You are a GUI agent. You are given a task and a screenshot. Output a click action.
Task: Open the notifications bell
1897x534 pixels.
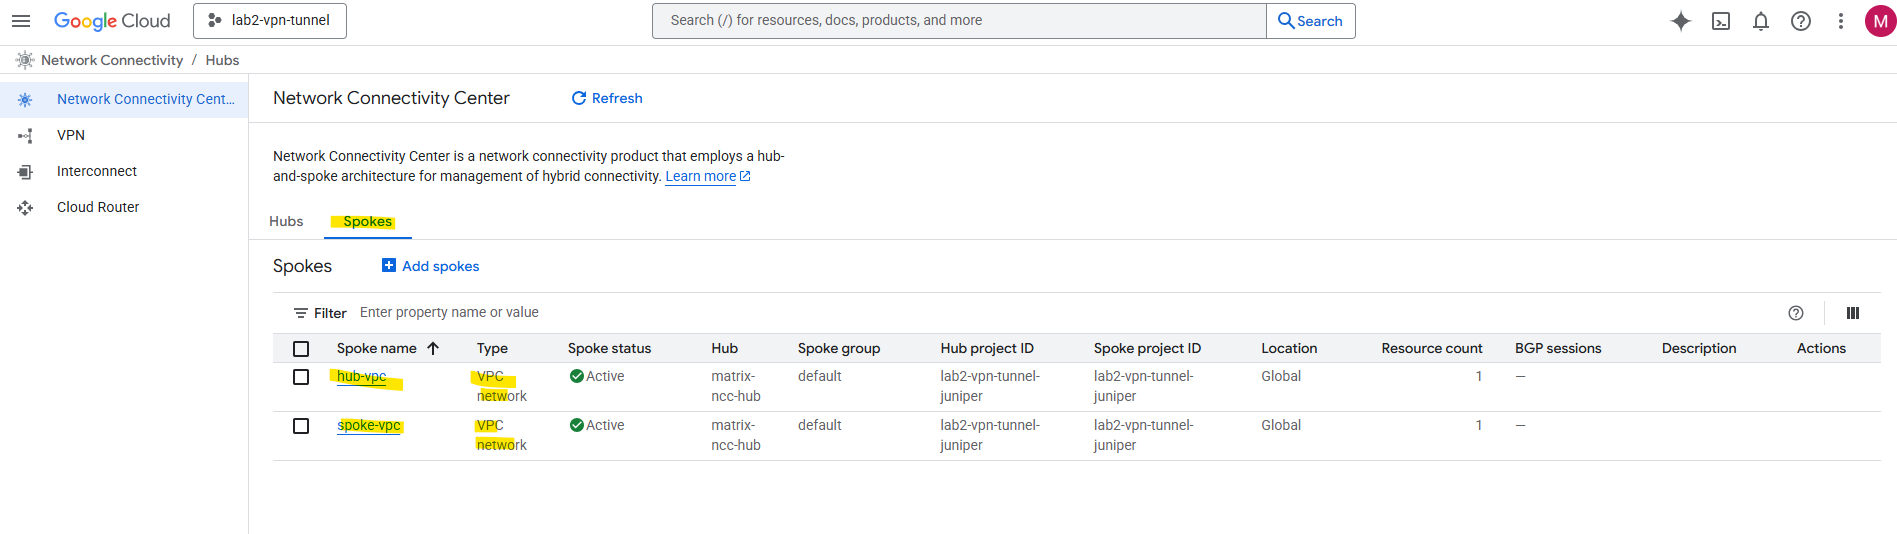tap(1760, 21)
